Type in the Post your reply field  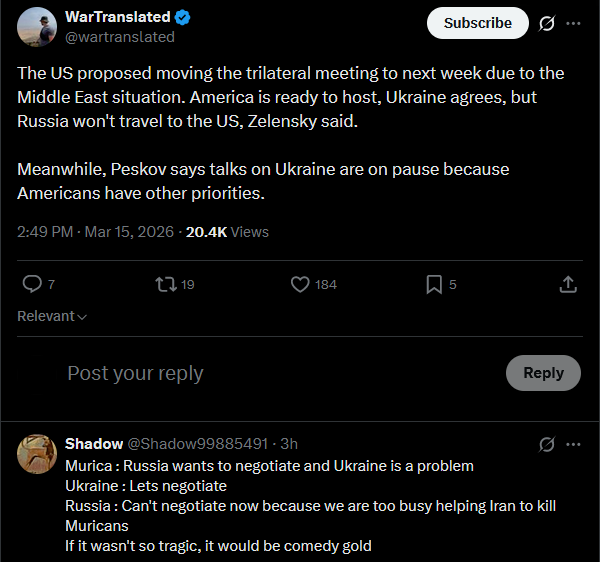coord(280,374)
